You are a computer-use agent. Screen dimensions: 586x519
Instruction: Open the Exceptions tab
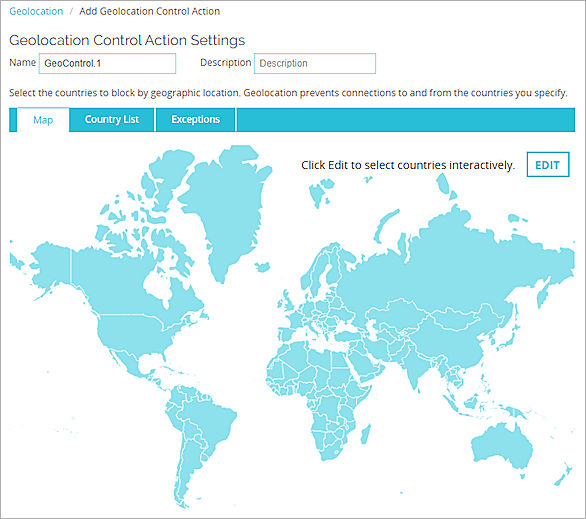coord(195,120)
